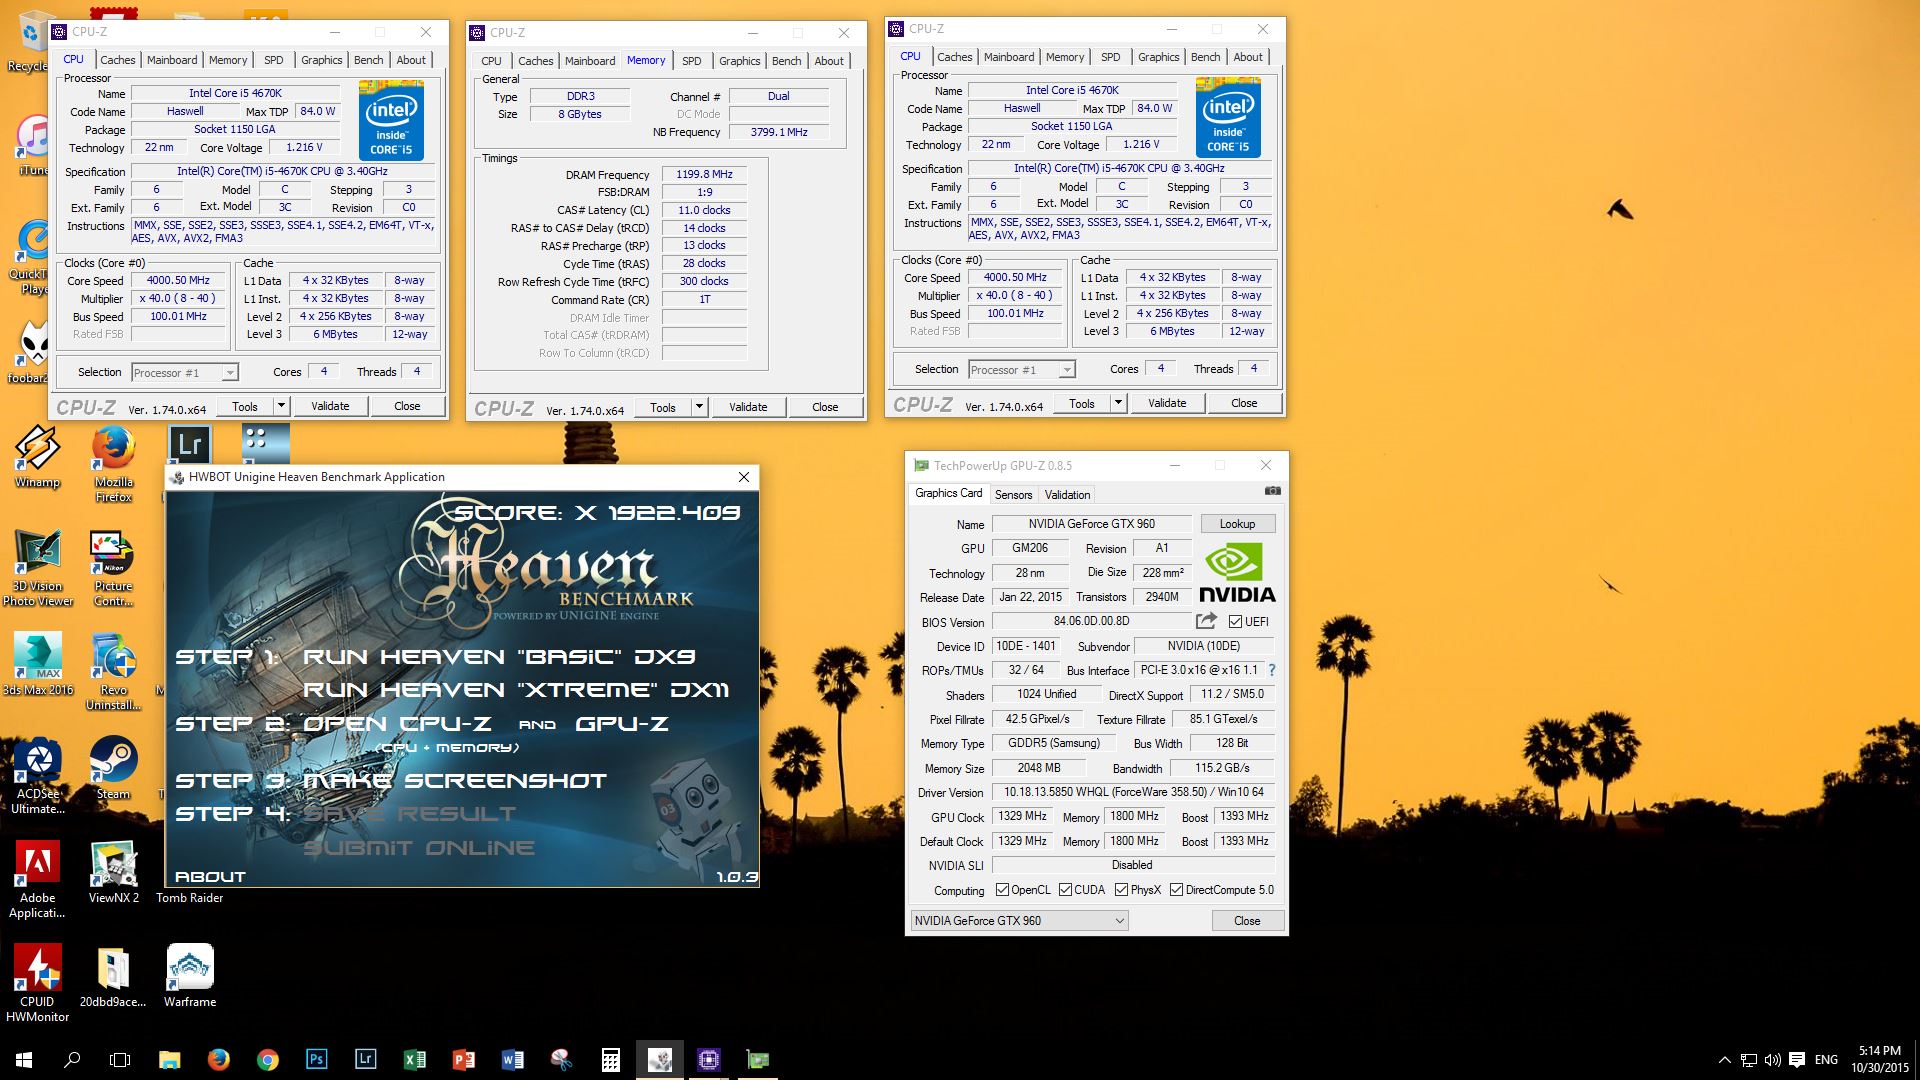The width and height of the screenshot is (1920, 1080).
Task: Click Validate in the right CPU-Z window
Action: point(1167,403)
